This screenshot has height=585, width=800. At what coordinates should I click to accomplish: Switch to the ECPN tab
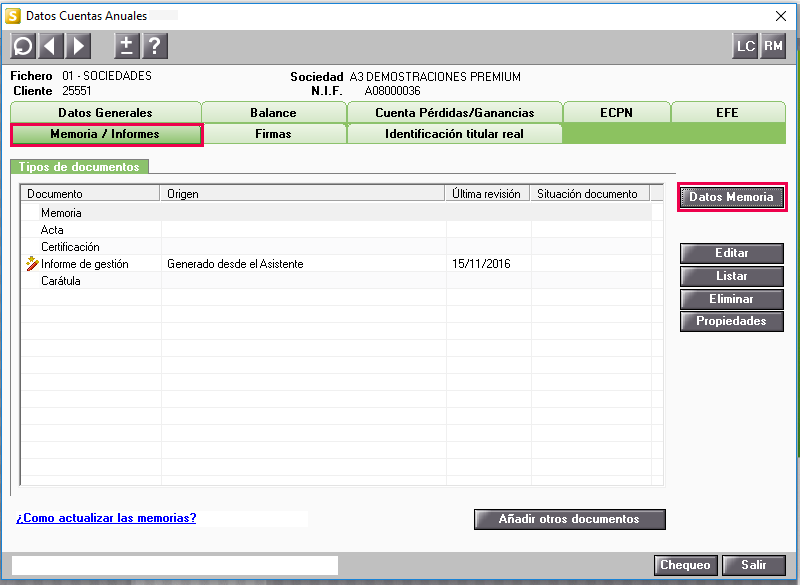tap(616, 113)
